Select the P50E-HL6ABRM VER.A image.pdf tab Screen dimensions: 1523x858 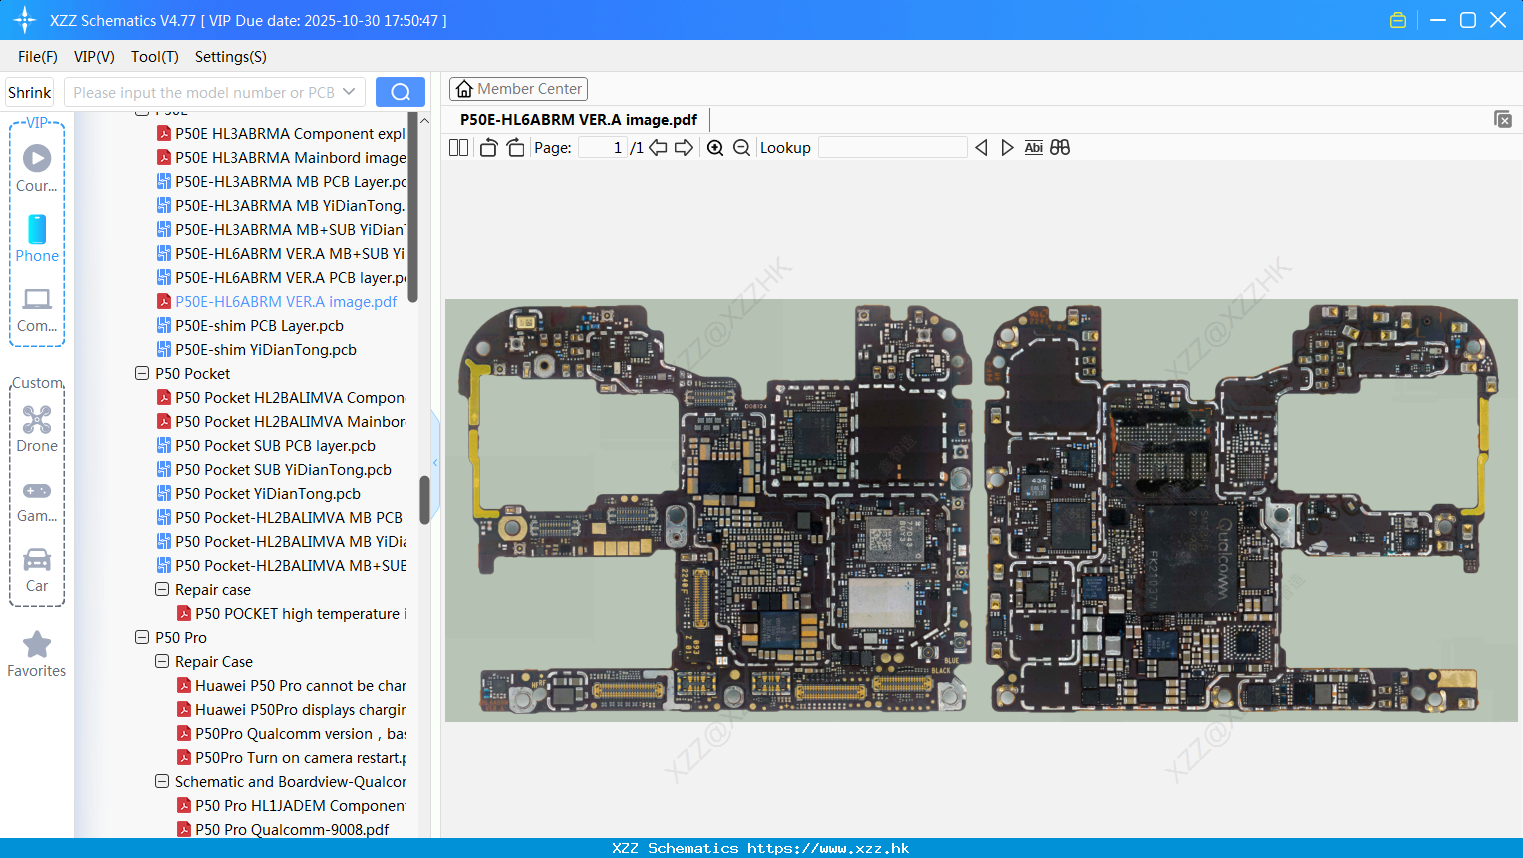coord(578,120)
